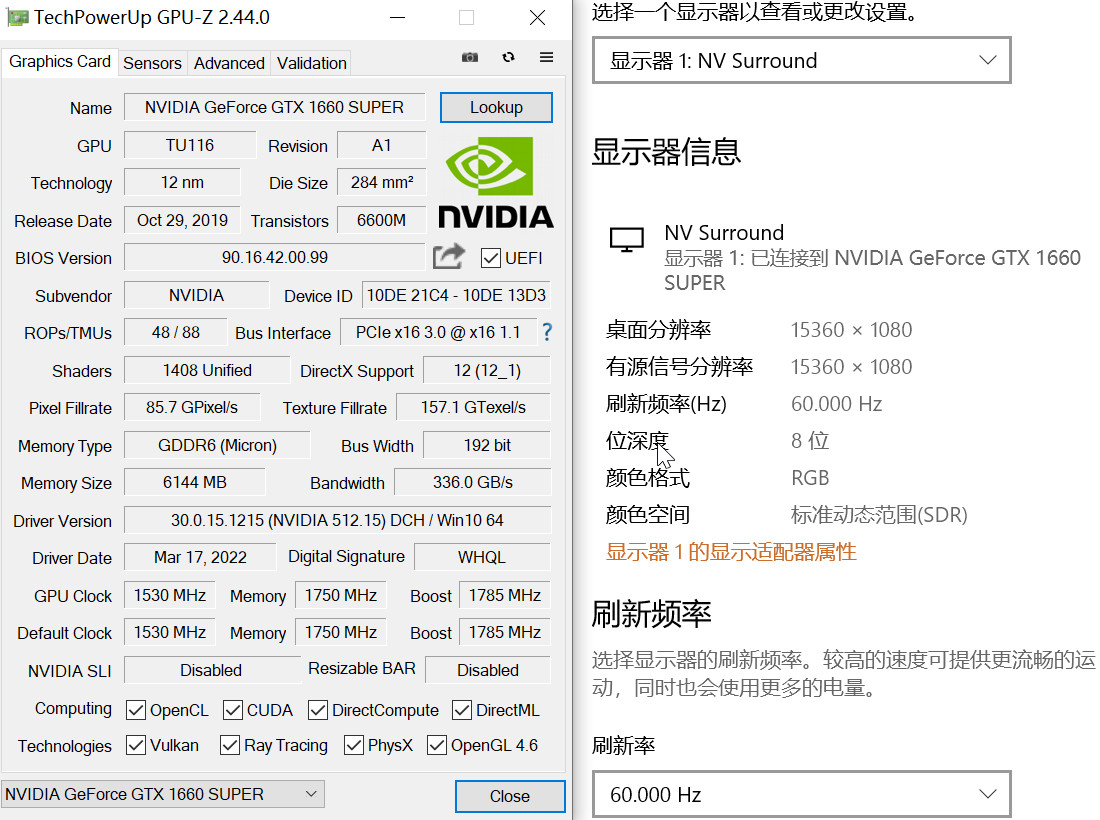Click the Release Date field Oct 29, 2019
Screen dimensions: 1100x820
[x=182, y=220]
